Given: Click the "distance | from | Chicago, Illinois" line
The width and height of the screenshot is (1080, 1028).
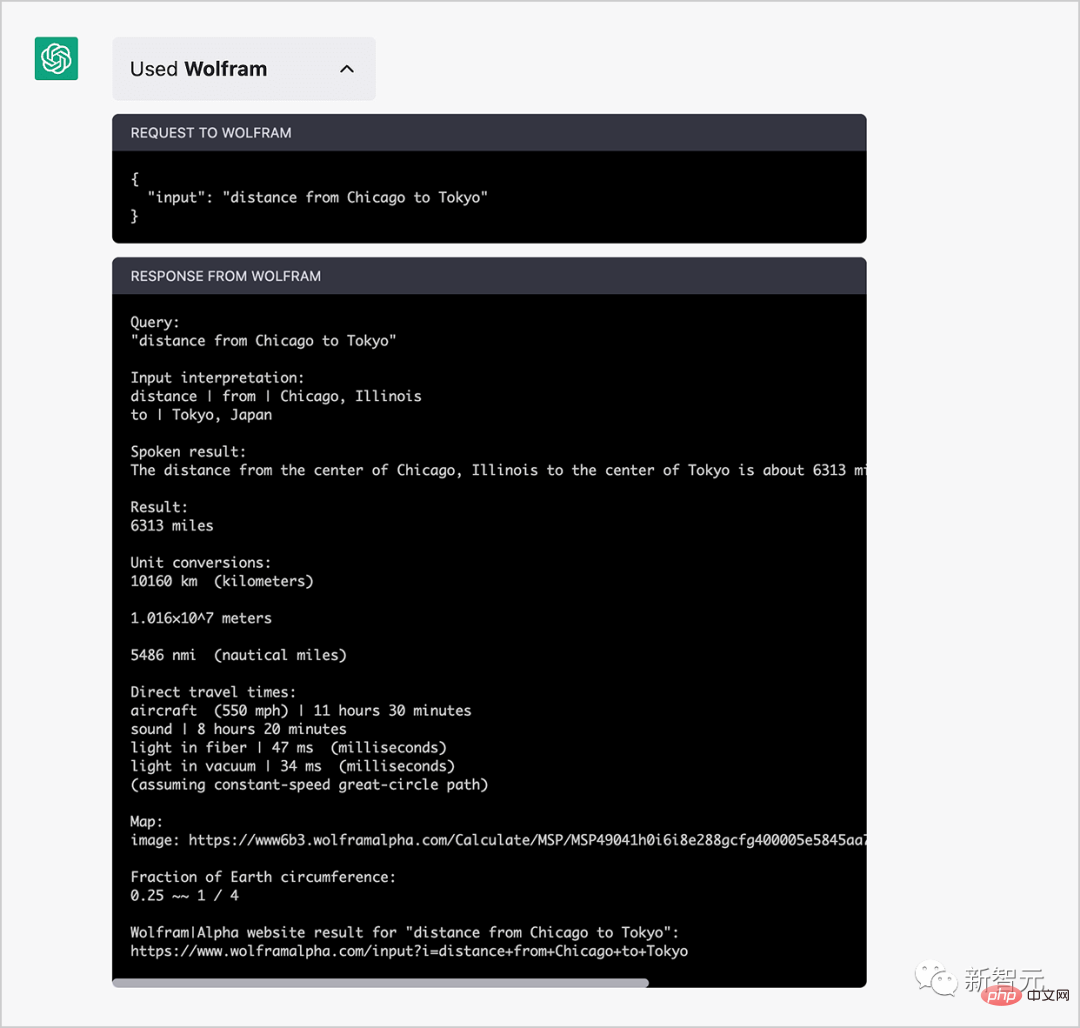Looking at the screenshot, I should pos(276,397).
